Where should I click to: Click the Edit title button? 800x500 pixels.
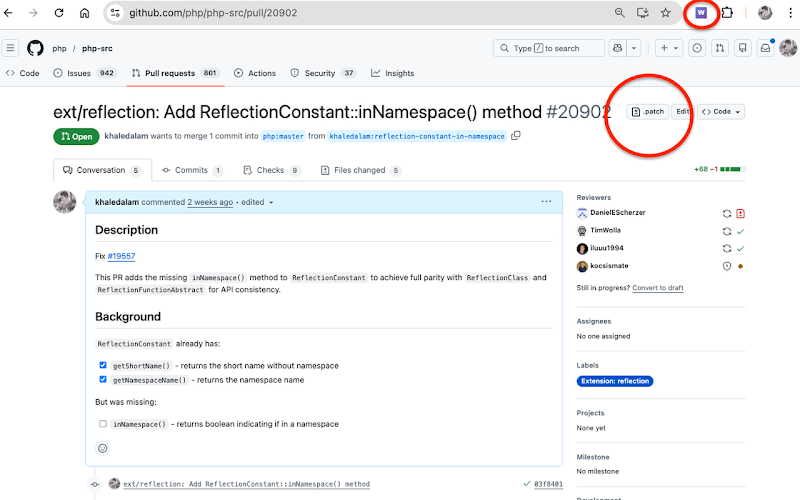682,112
